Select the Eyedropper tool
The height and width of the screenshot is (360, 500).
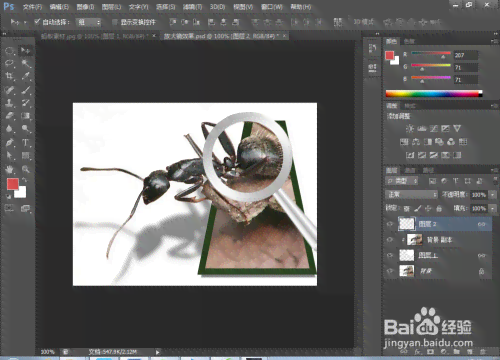tap(25, 76)
